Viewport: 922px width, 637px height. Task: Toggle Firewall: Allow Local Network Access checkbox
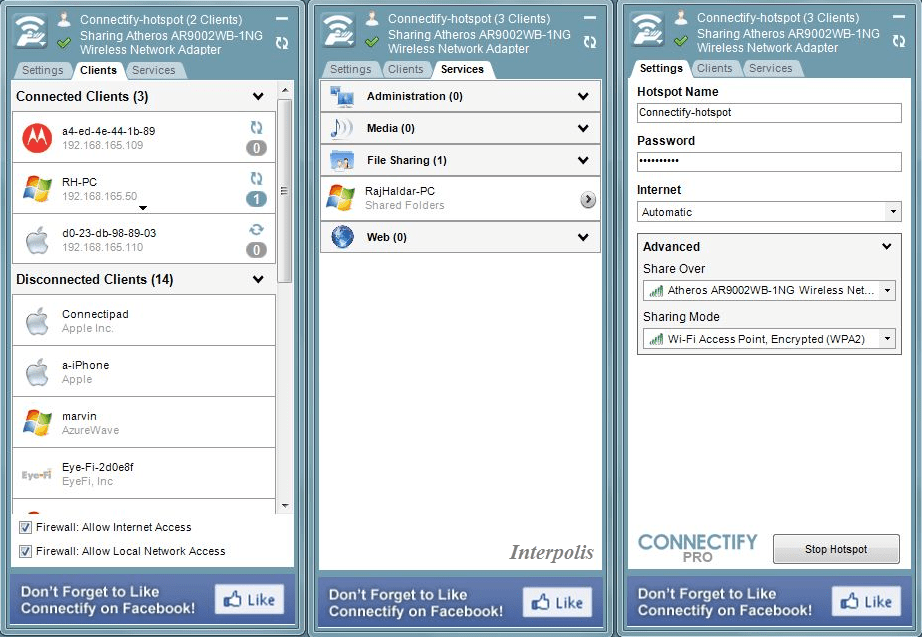25,551
